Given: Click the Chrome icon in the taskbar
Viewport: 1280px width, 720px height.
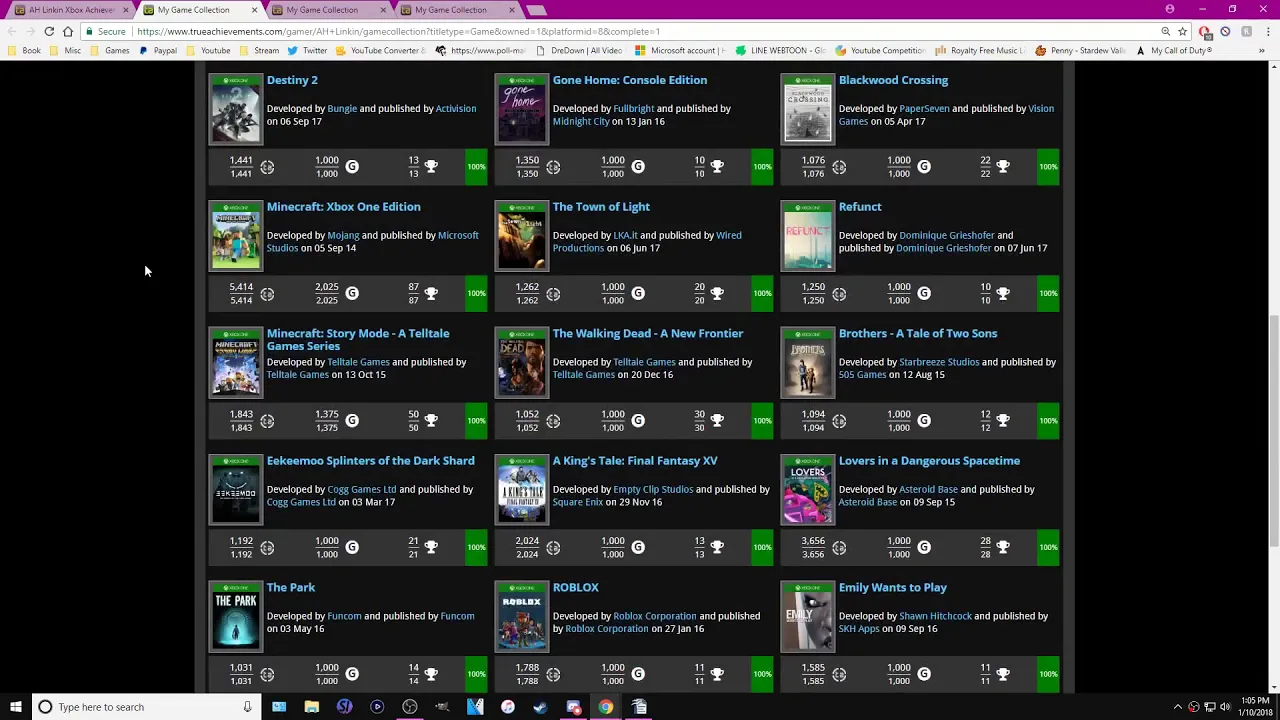Looking at the screenshot, I should (x=606, y=707).
